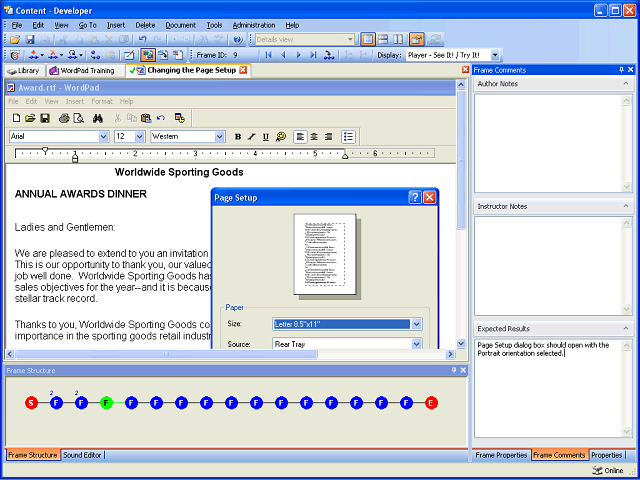Go to the previous frame

283,55
